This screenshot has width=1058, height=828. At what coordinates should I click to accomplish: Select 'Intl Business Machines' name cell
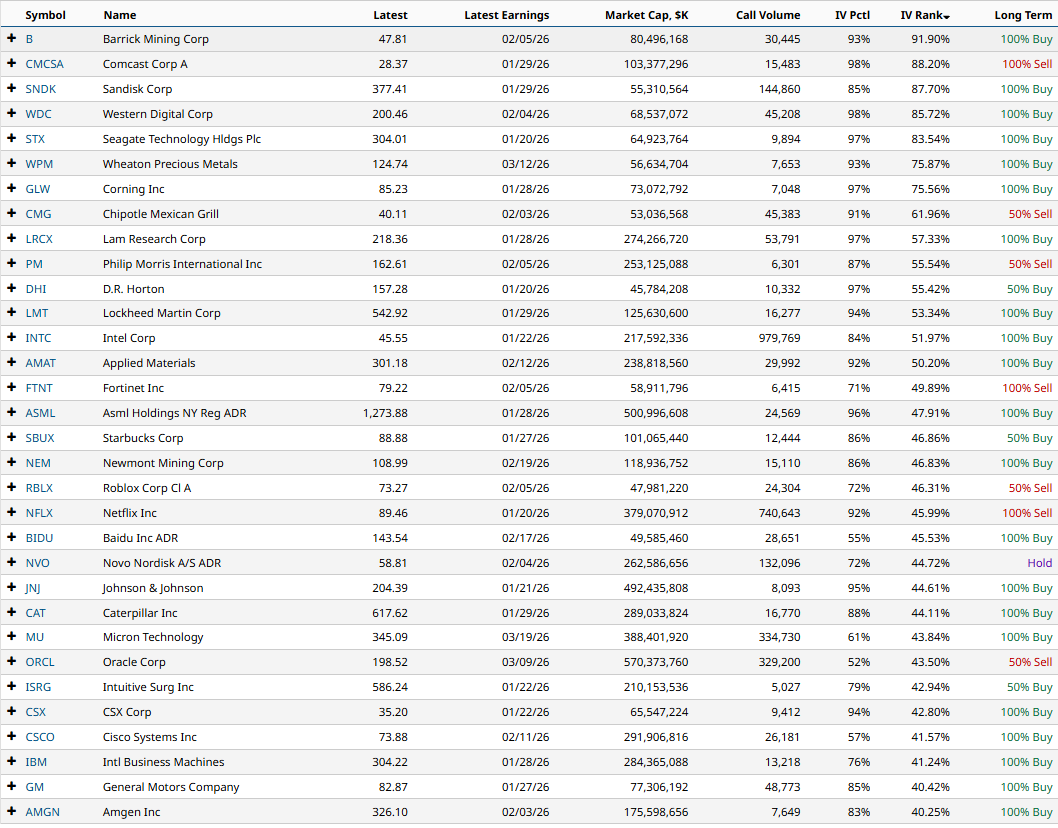coord(163,762)
